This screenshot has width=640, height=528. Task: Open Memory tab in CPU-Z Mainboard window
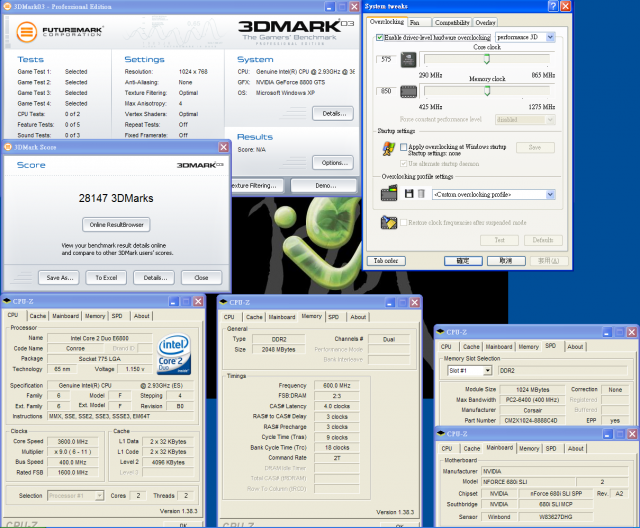click(x=529, y=448)
